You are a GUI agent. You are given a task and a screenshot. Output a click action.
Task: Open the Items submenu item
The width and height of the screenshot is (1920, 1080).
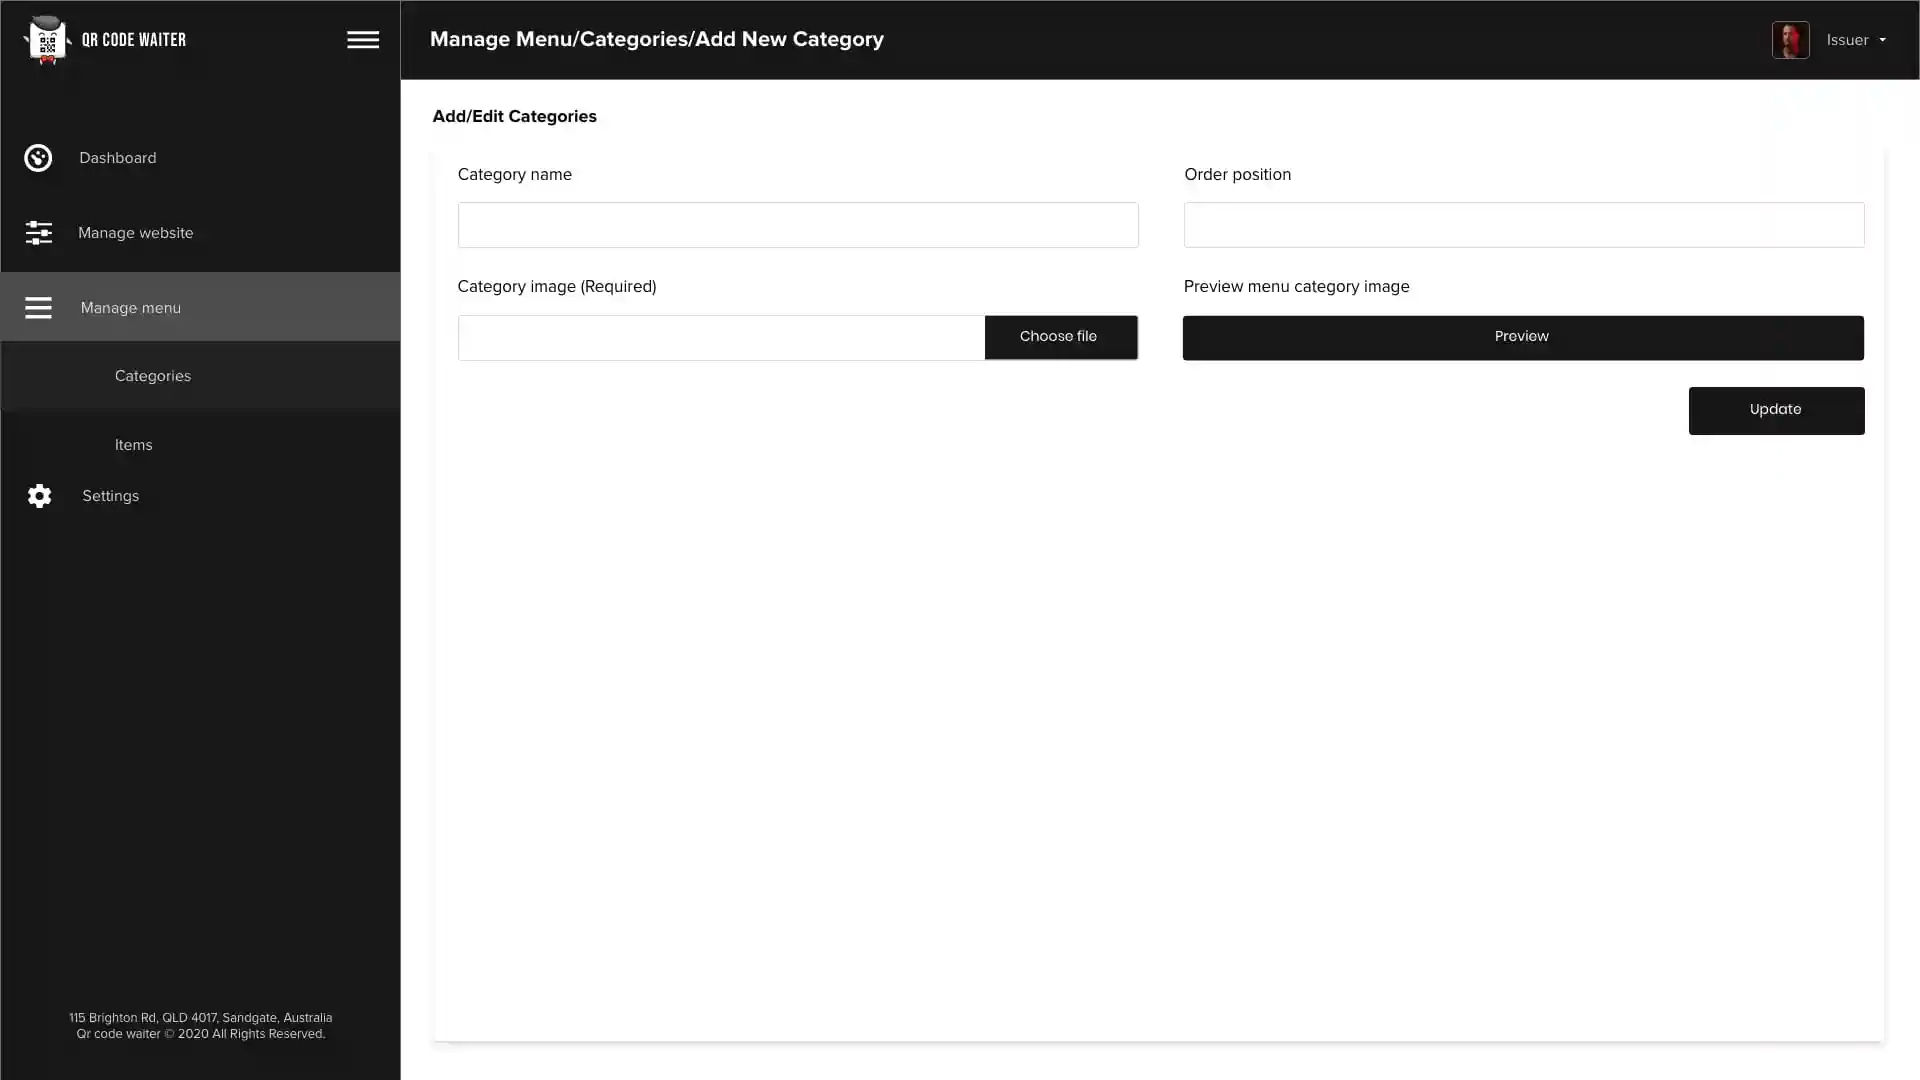tap(133, 445)
